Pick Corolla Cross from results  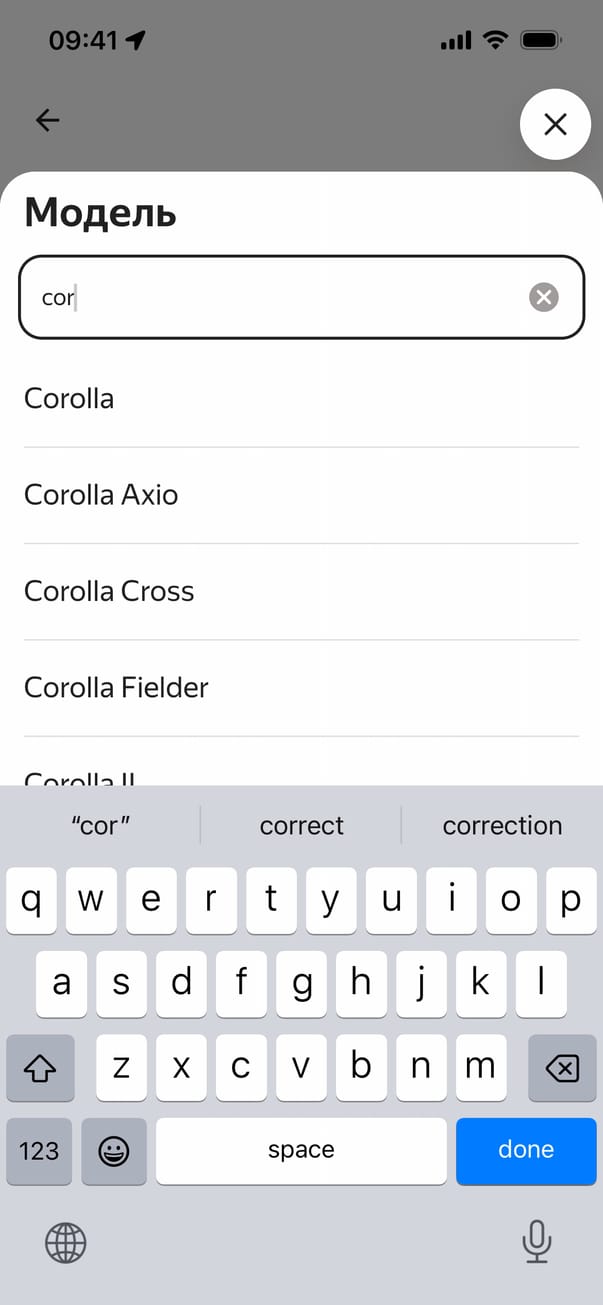109,591
